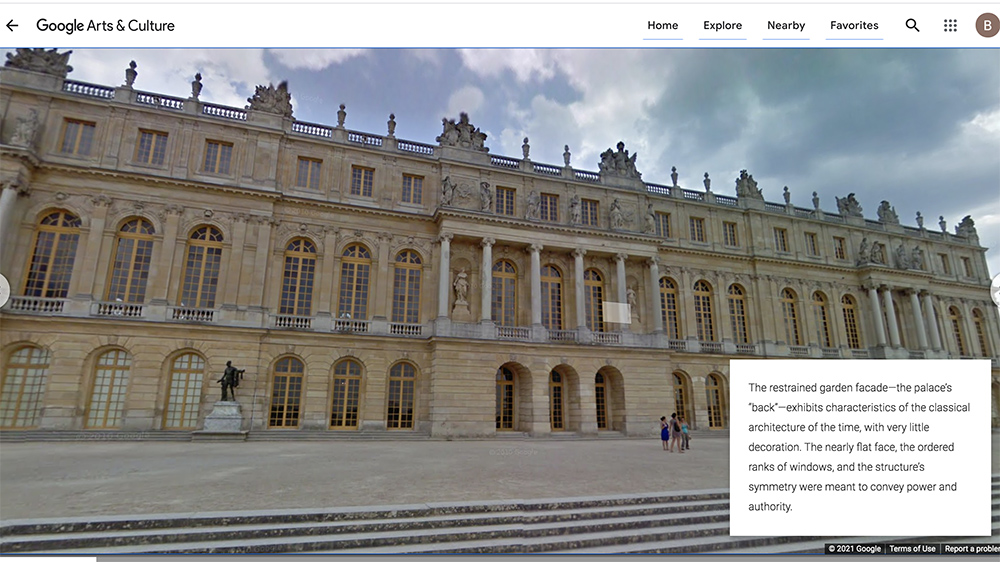Click the back arrow in the header
This screenshot has width=1000, height=562.
pos(12,26)
